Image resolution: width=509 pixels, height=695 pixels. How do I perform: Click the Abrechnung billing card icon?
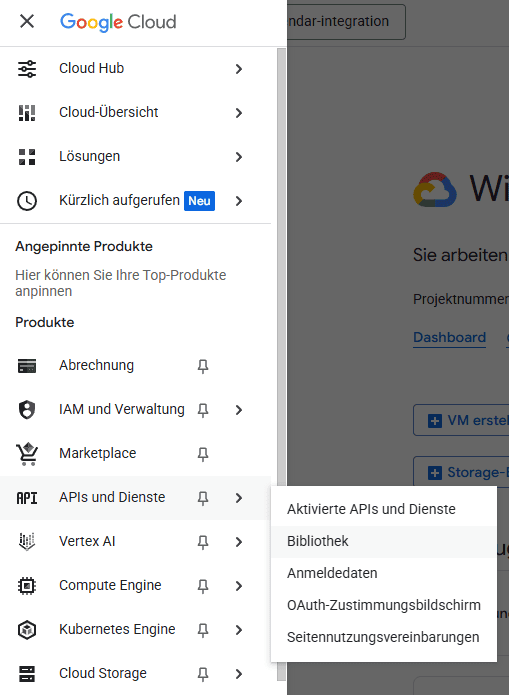point(27,366)
